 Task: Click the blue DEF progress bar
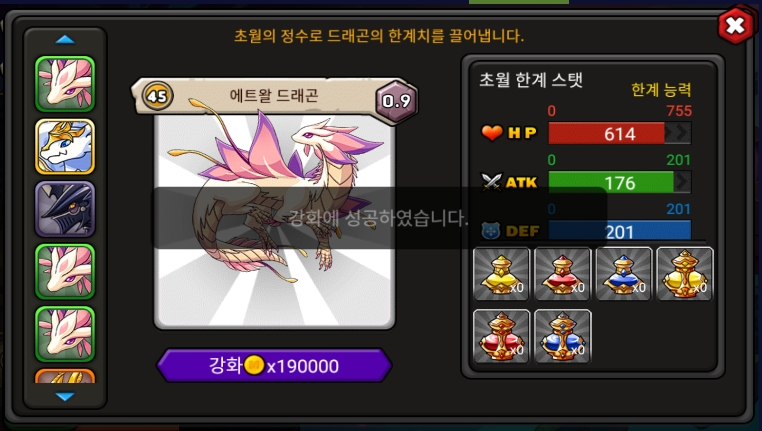[620, 230]
